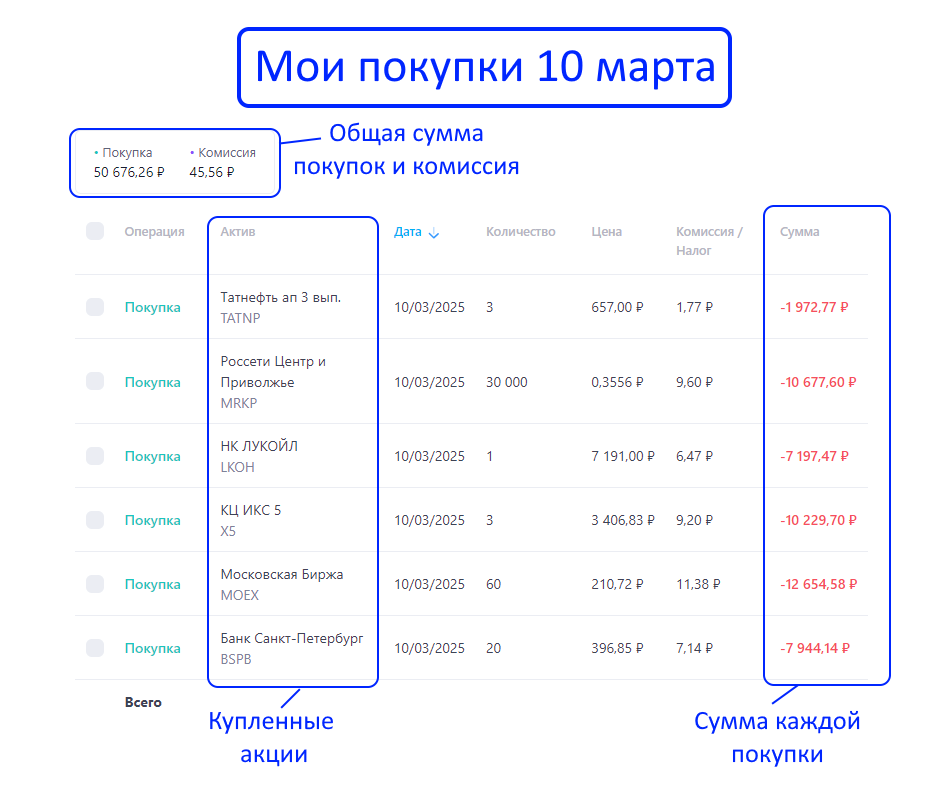This screenshot has width=943, height=801.
Task: Click the price 657,00 ₽
Action: 617,307
